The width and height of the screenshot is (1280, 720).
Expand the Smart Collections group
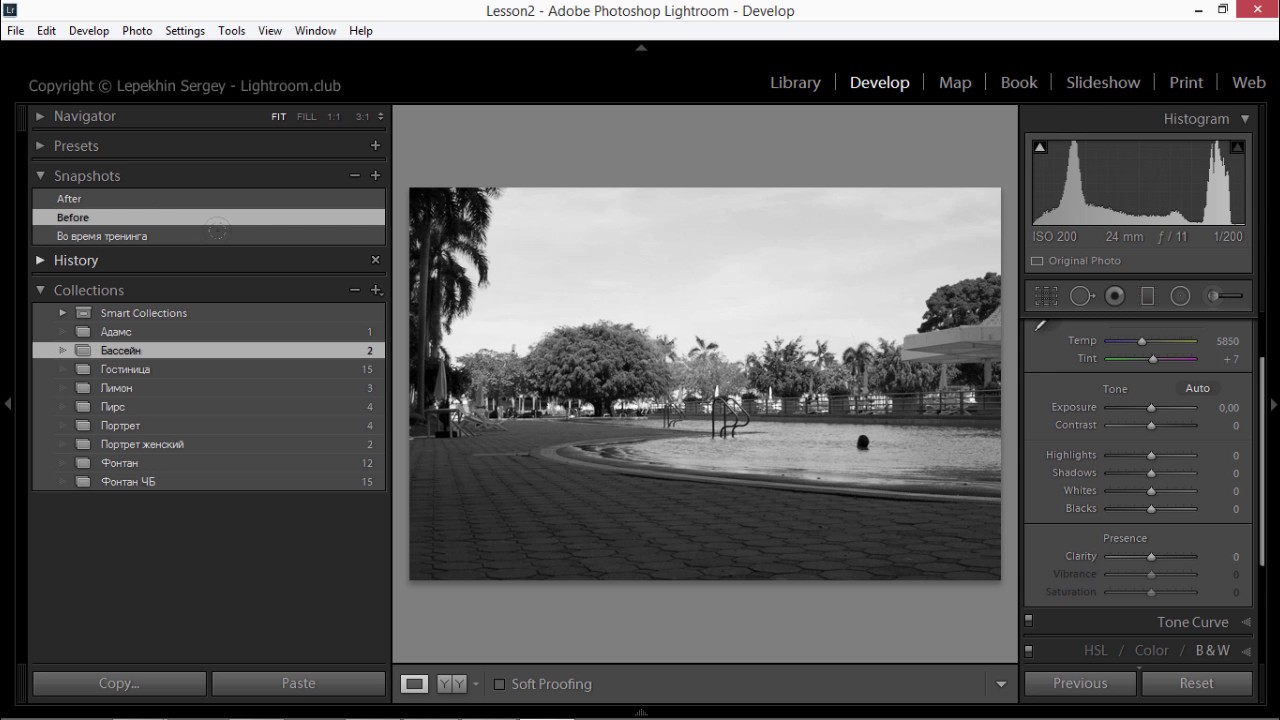(62, 313)
